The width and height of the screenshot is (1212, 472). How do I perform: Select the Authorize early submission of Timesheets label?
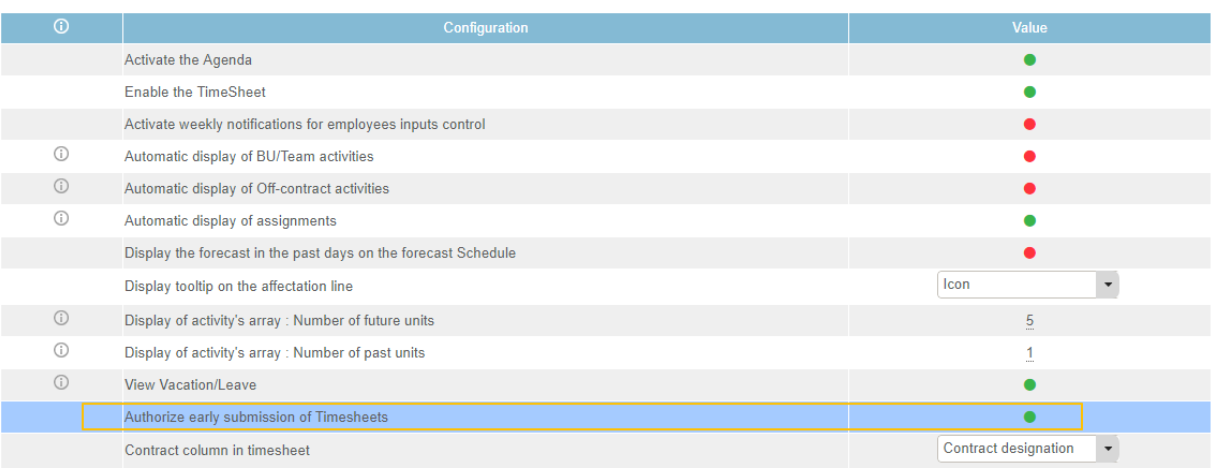[x=256, y=417]
